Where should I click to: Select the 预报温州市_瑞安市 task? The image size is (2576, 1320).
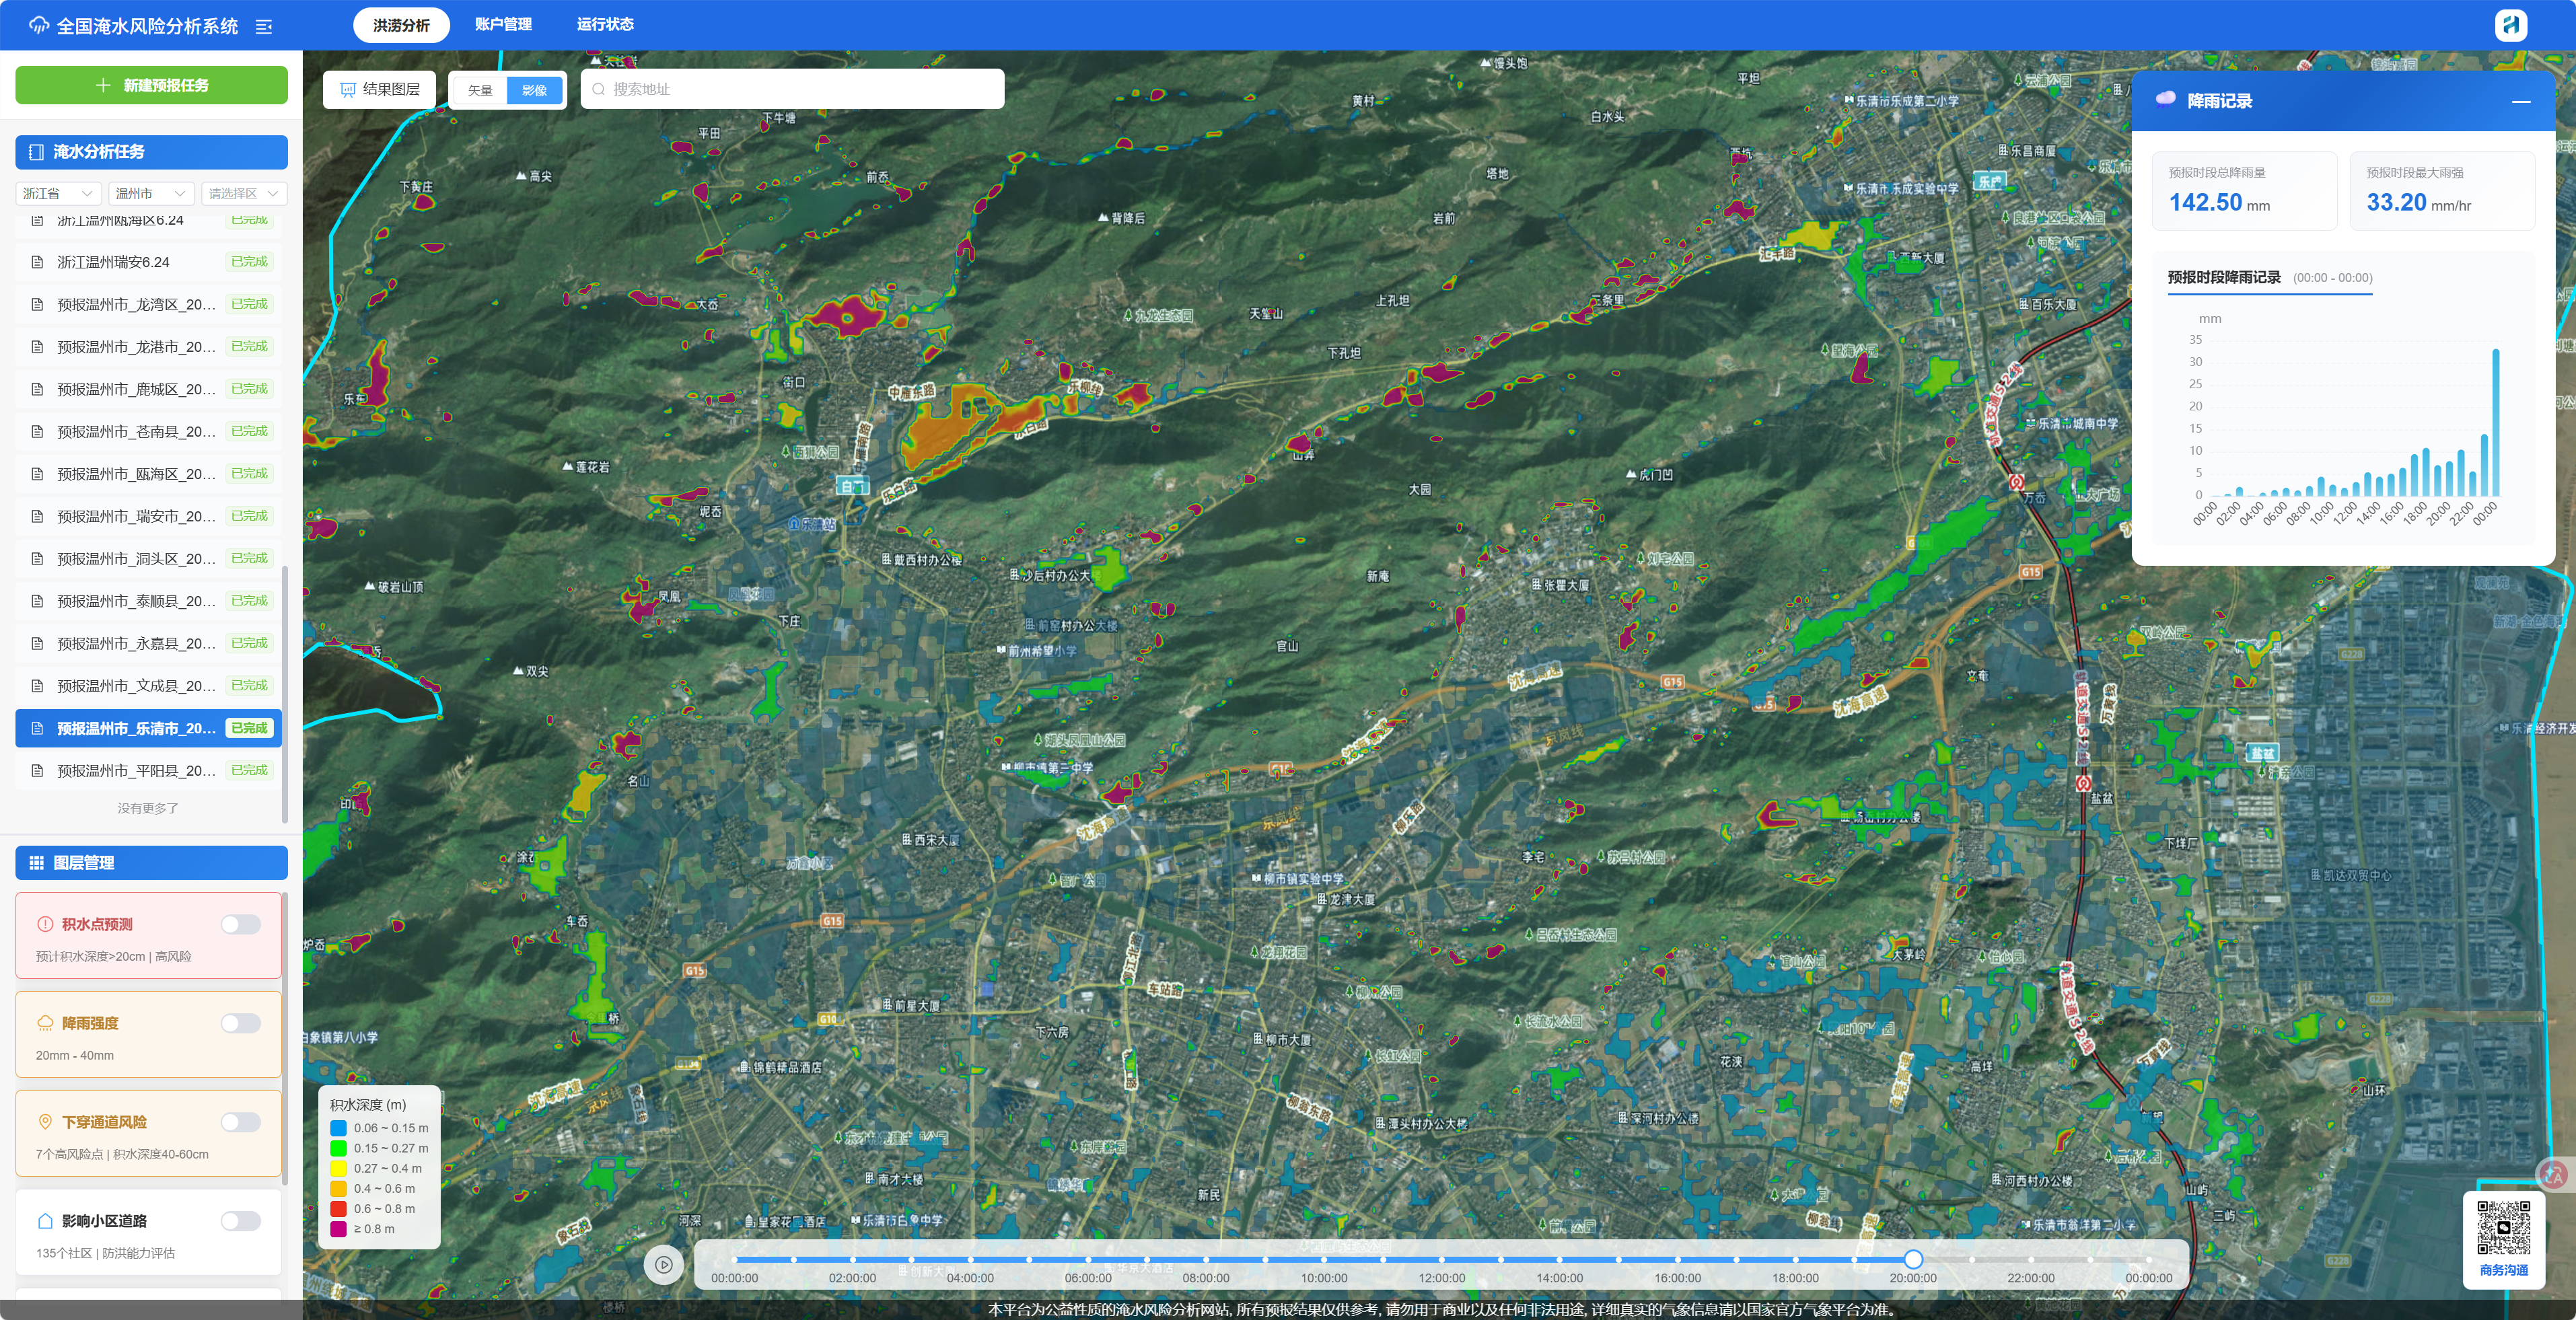[149, 516]
